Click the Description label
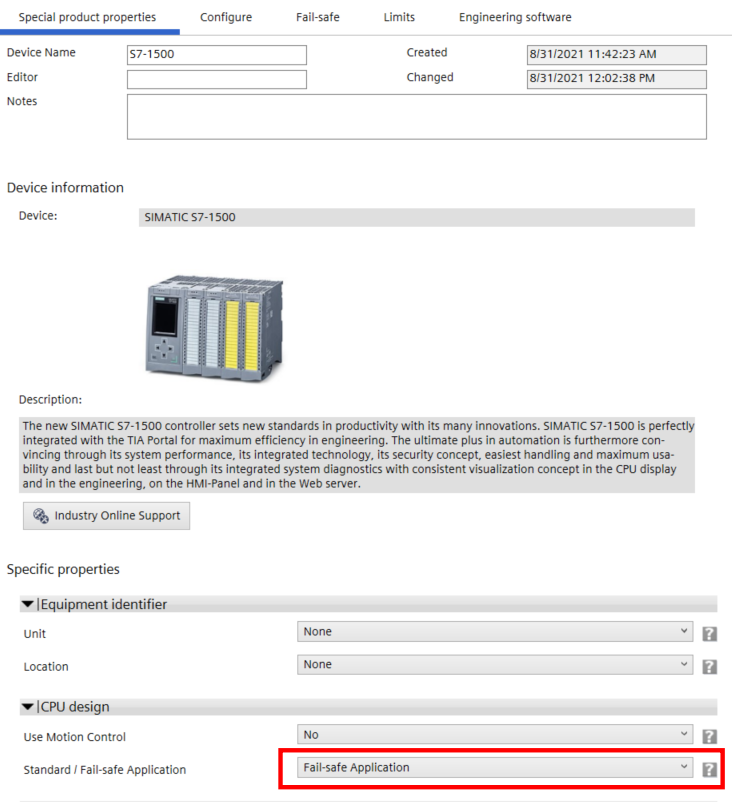 [50, 399]
